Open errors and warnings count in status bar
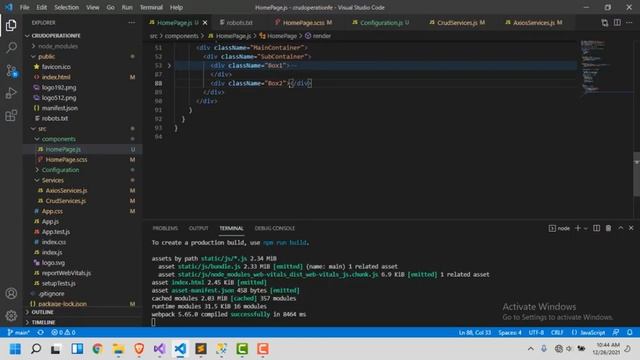 click(x=63, y=333)
